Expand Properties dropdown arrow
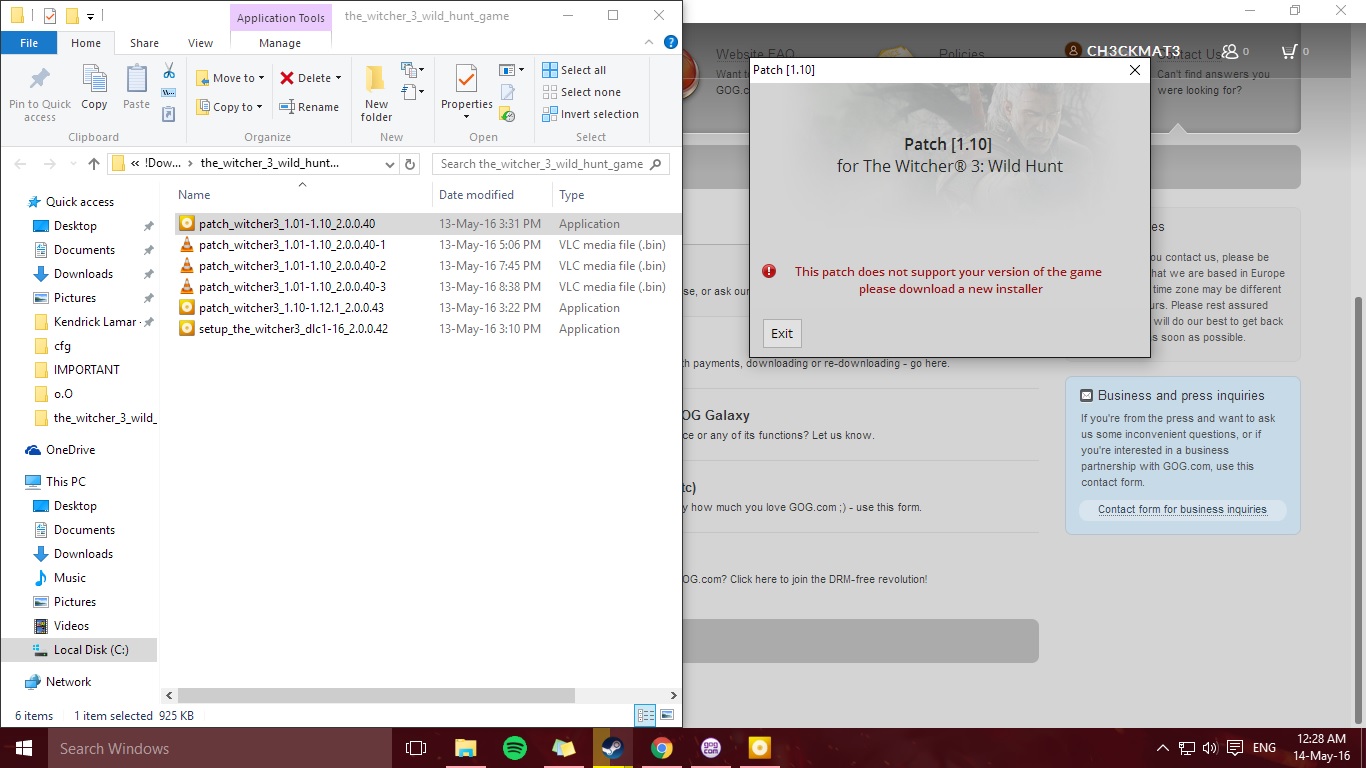1366x768 pixels. (x=466, y=117)
